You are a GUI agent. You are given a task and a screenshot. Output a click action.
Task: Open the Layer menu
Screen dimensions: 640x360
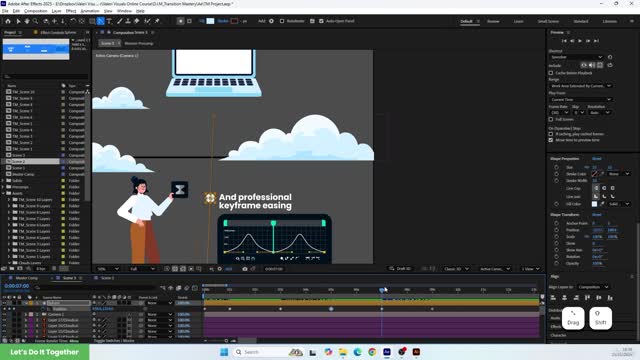[56, 11]
